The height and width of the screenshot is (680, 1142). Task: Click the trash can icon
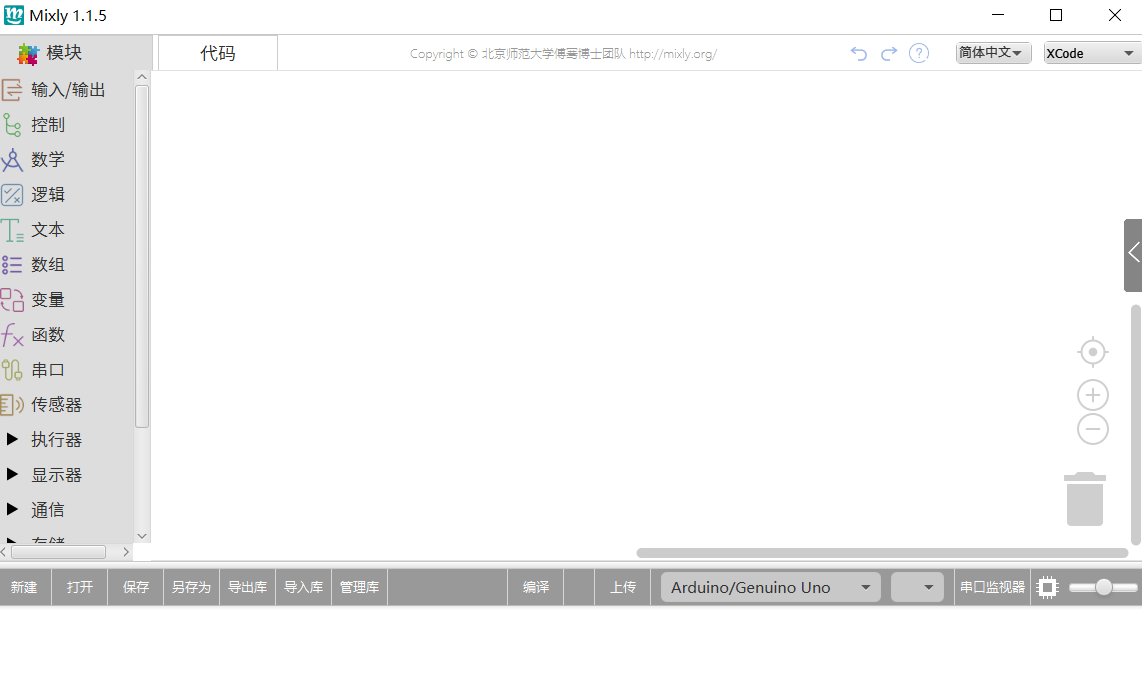point(1085,499)
